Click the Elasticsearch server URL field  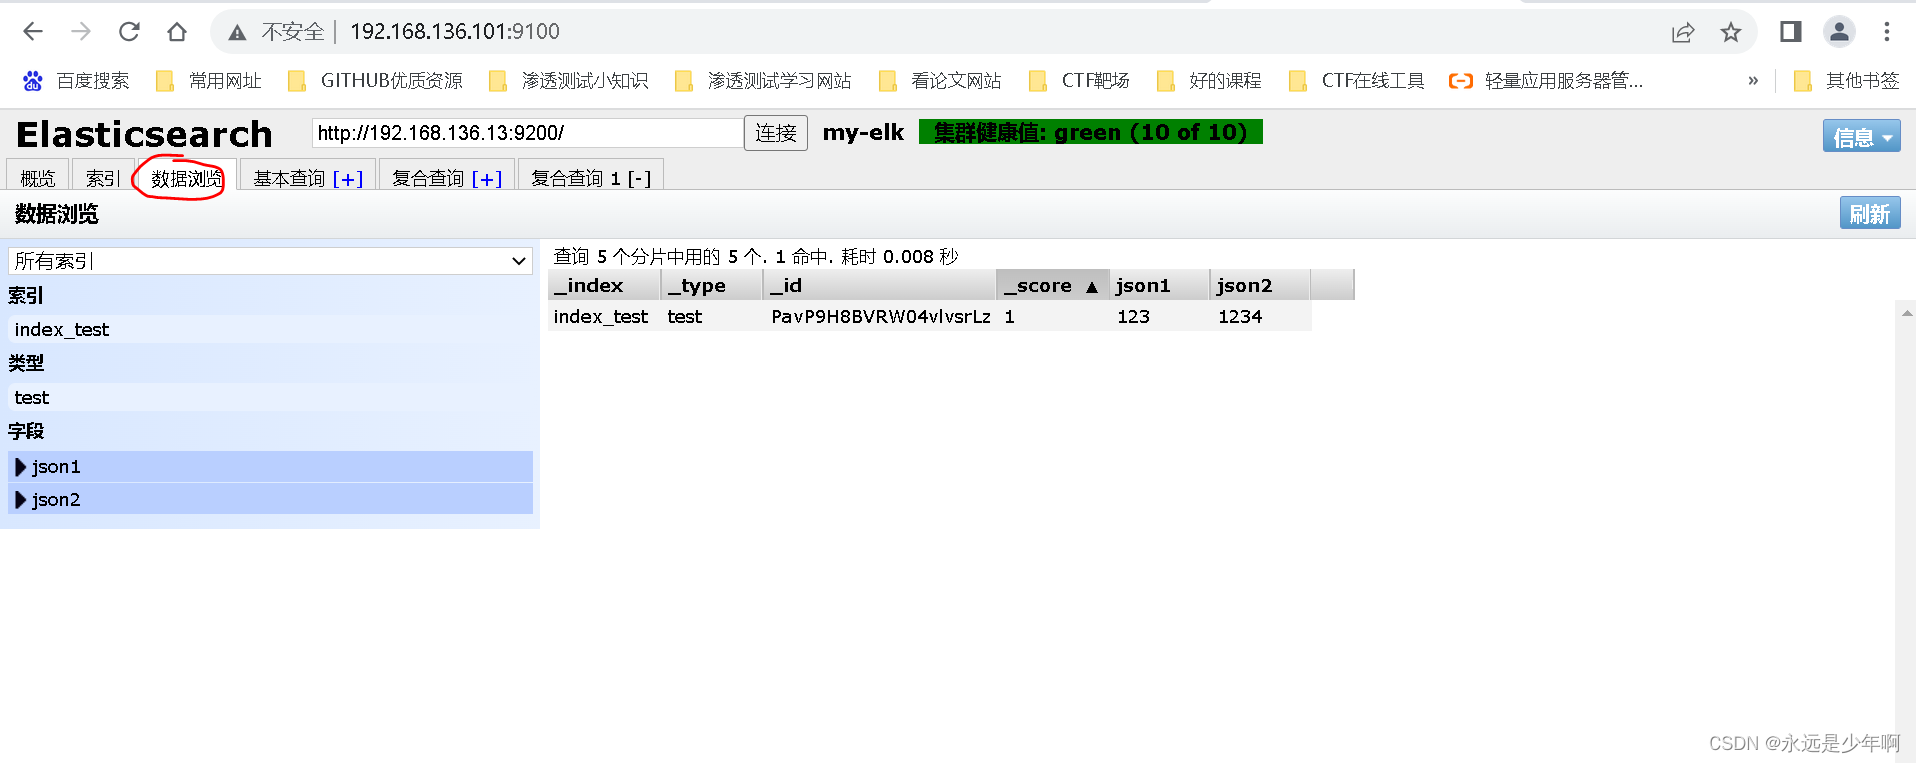527,133
